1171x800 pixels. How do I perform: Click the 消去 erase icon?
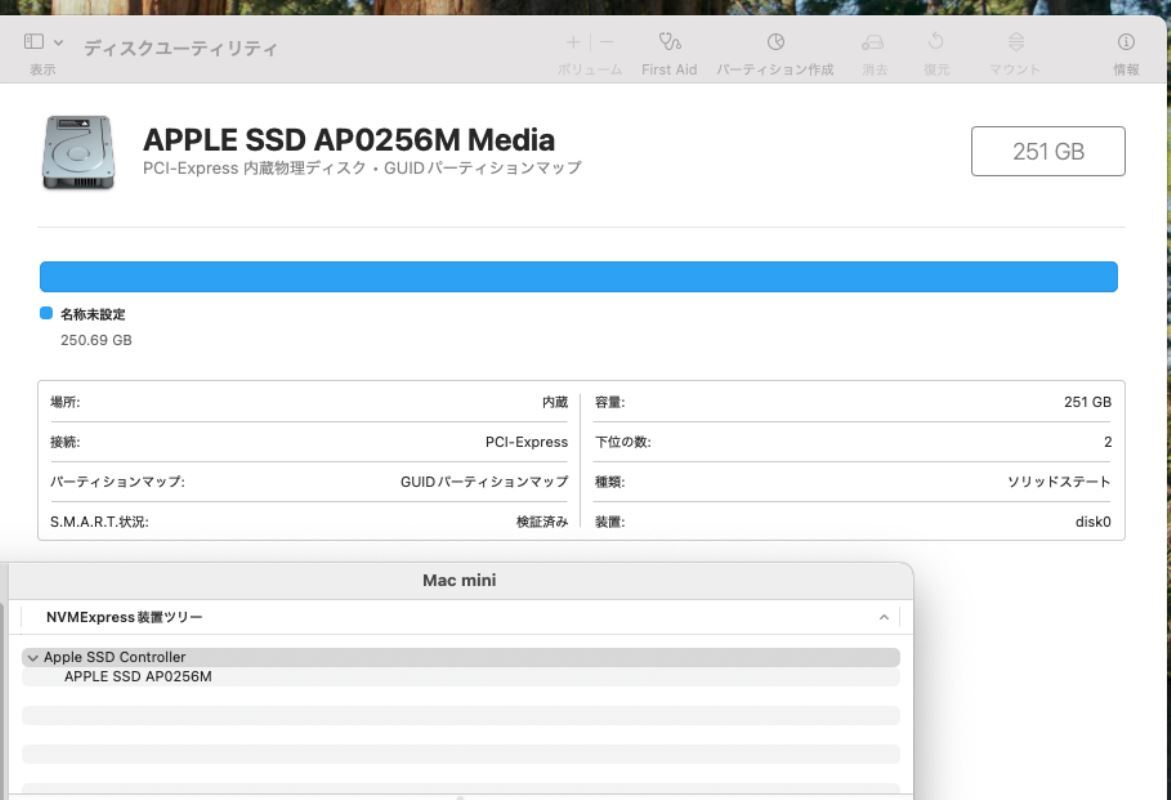pos(873,42)
